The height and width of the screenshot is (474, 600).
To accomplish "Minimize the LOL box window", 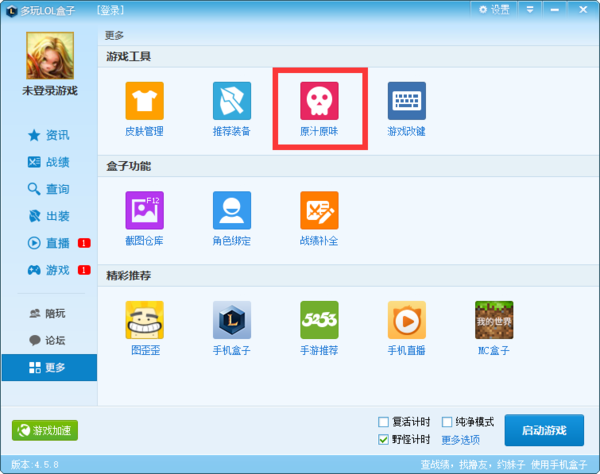I will 555,10.
